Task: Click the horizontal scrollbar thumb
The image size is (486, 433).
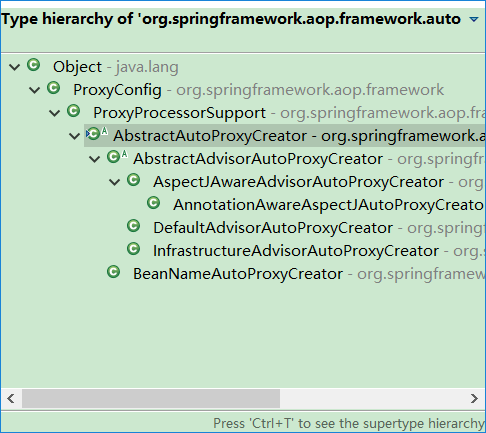Action: click(x=151, y=398)
